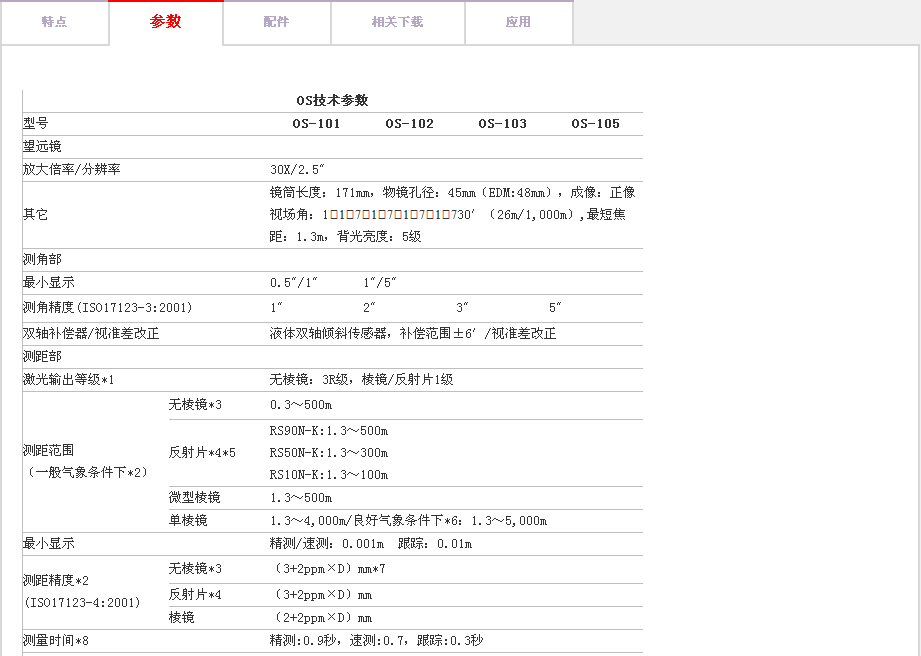
Task: Click the 测角部 section heading
Action: click(42, 260)
